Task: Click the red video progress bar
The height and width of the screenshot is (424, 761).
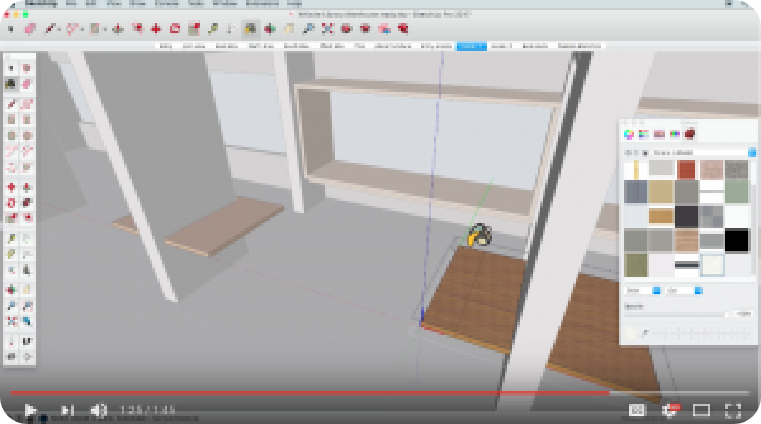Action: point(310,393)
